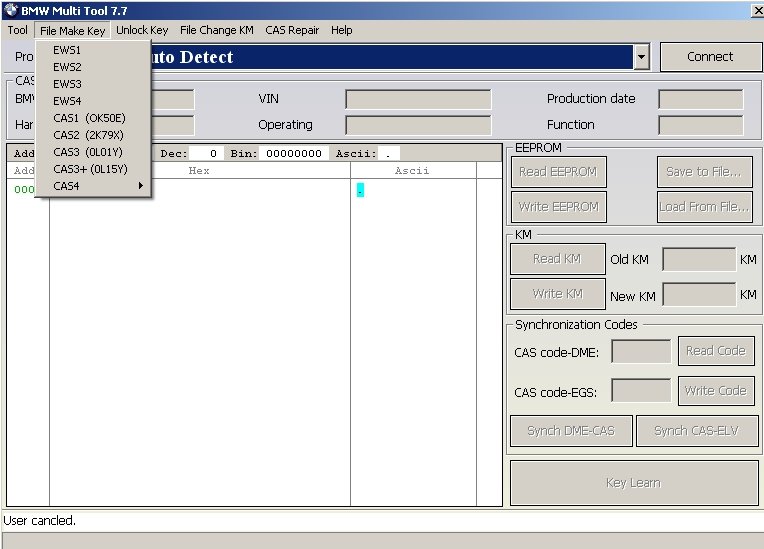
Task: Choose CAS1 (0K50E) menu entry
Action: (89, 118)
